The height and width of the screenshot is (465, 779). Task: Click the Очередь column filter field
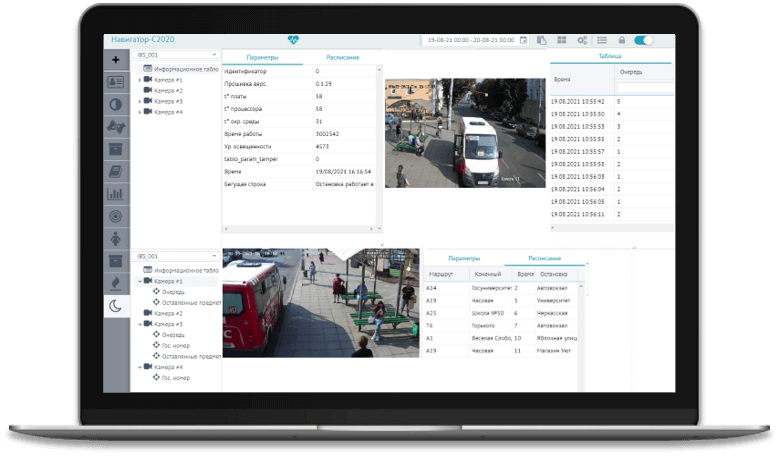point(643,88)
